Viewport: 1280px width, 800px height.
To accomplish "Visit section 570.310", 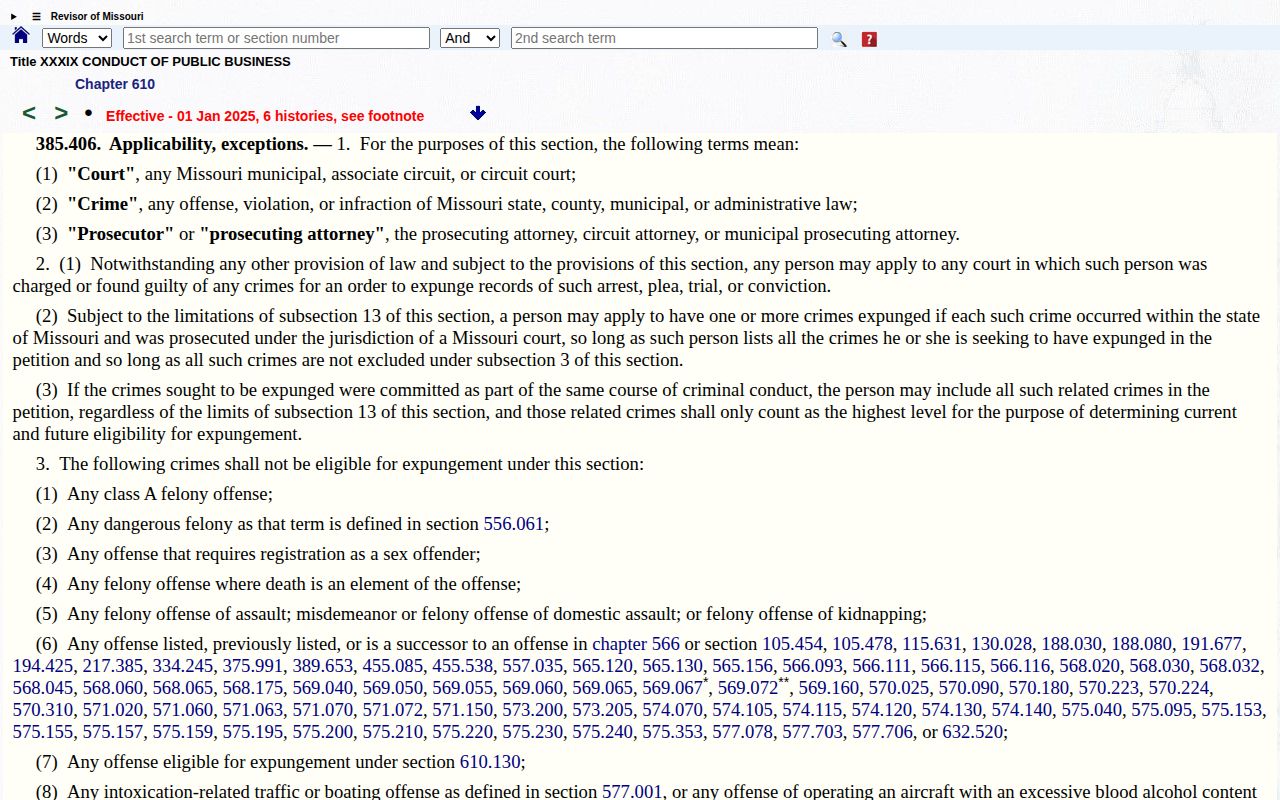I will (x=43, y=710).
